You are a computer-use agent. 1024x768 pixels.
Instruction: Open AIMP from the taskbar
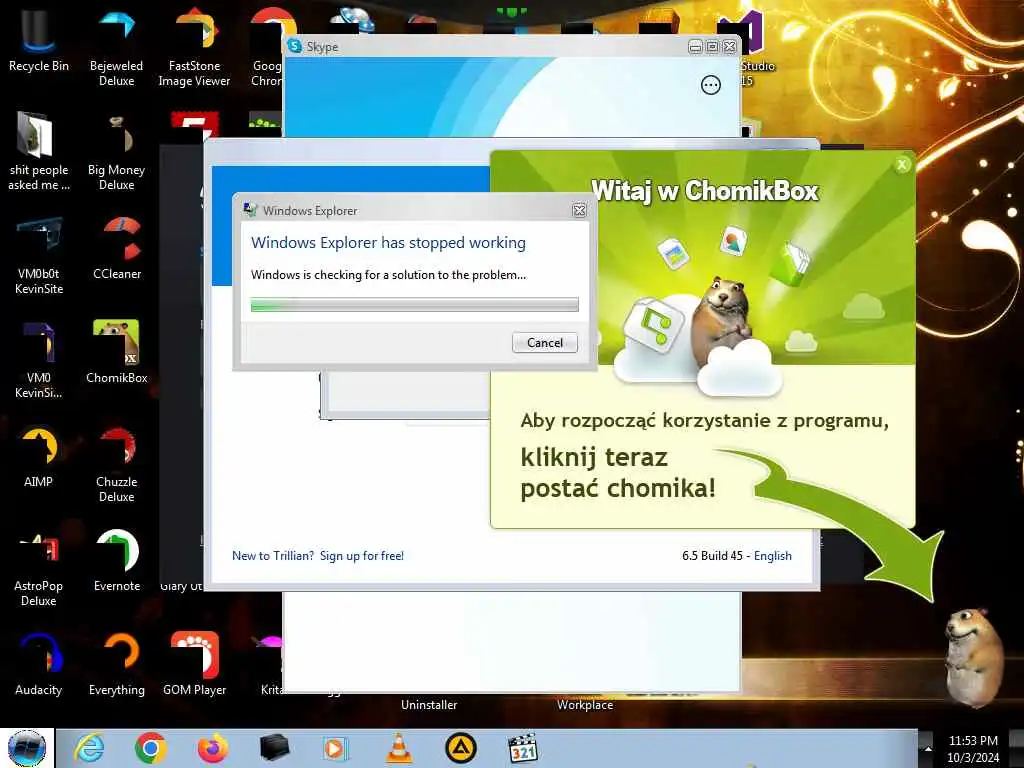click(461, 748)
